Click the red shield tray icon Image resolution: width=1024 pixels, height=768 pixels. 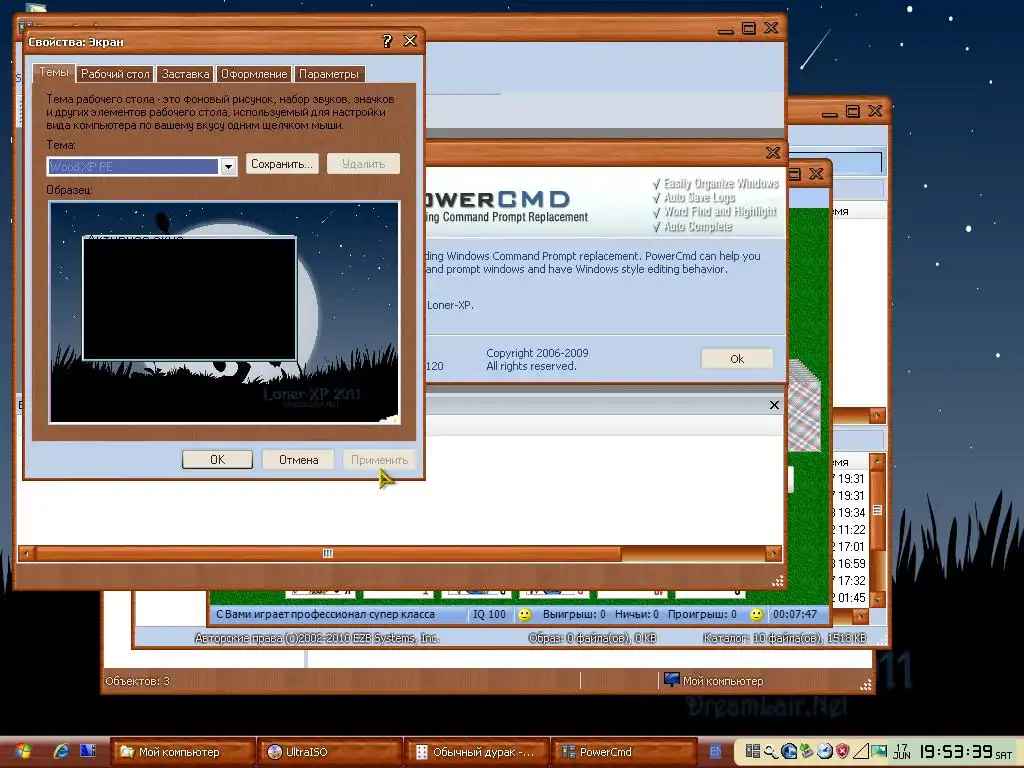click(843, 752)
